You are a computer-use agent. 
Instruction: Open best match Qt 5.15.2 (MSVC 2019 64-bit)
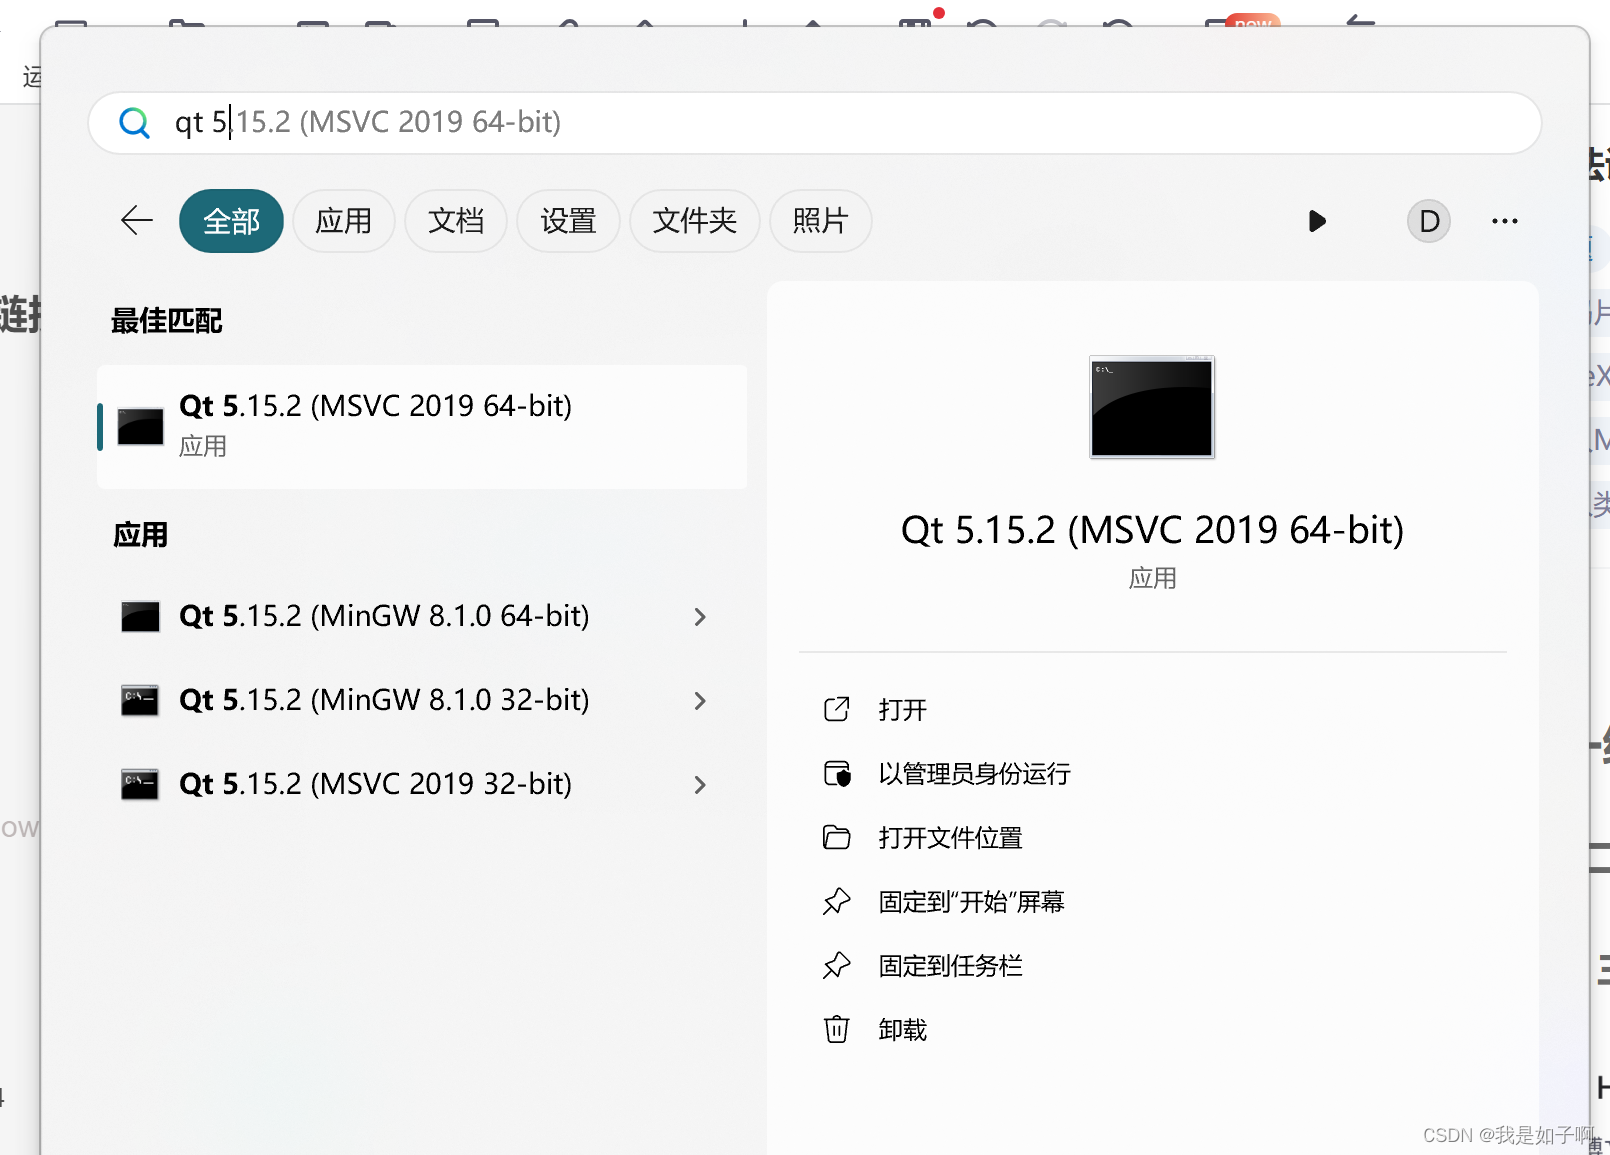click(x=422, y=427)
